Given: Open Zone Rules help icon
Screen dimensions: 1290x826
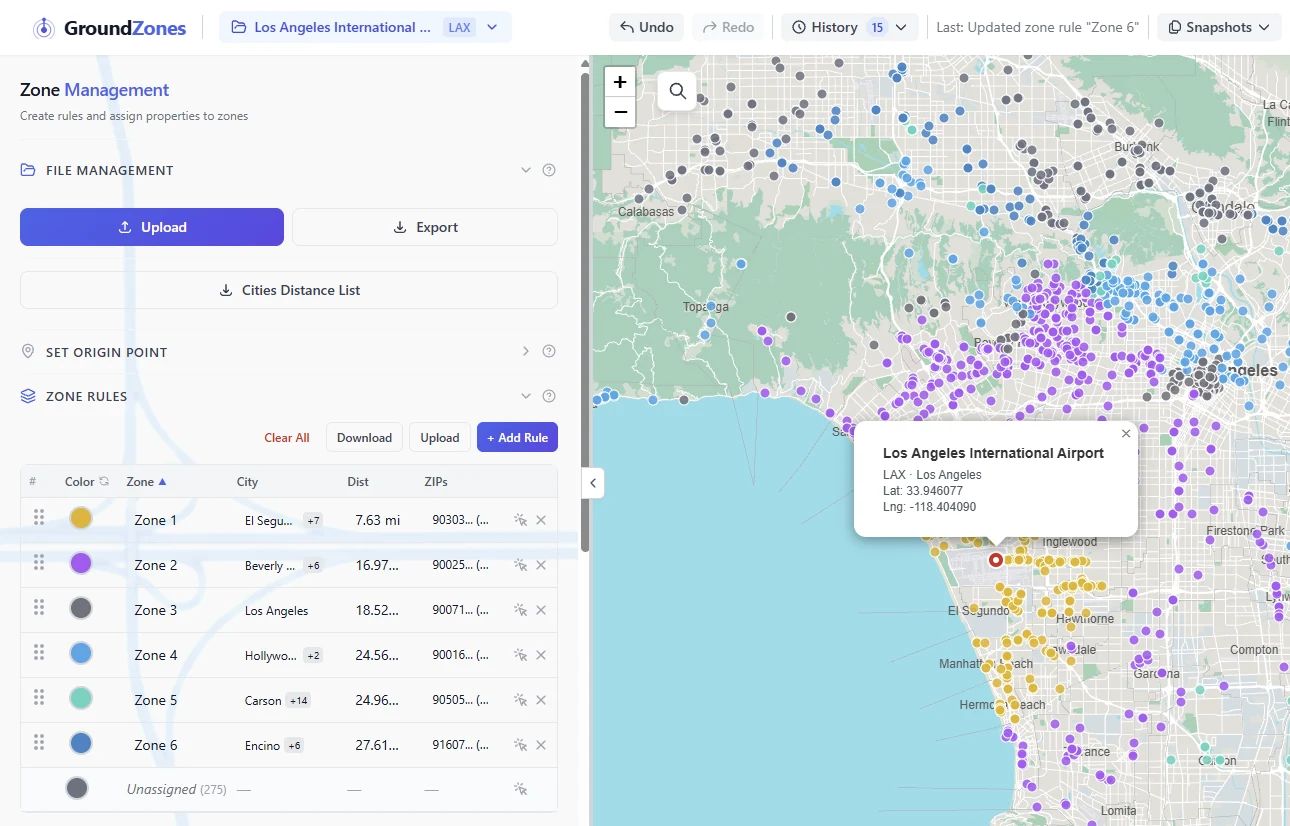Looking at the screenshot, I should coord(549,396).
